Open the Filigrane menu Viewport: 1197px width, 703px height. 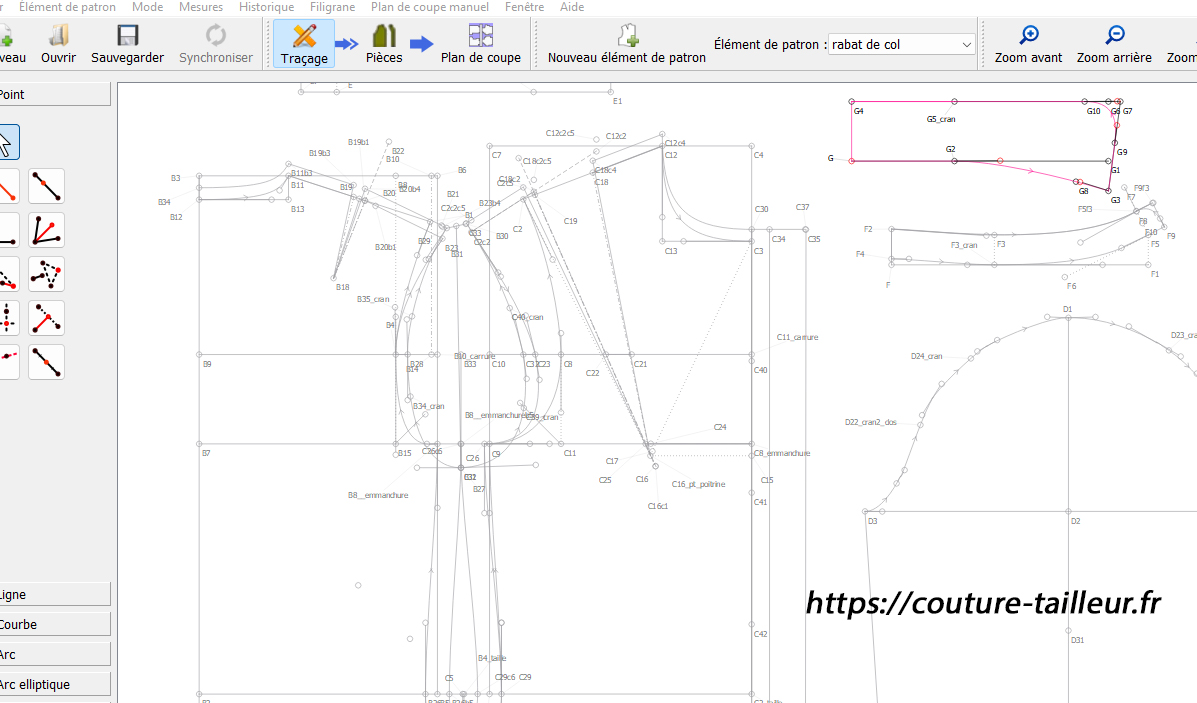click(332, 7)
